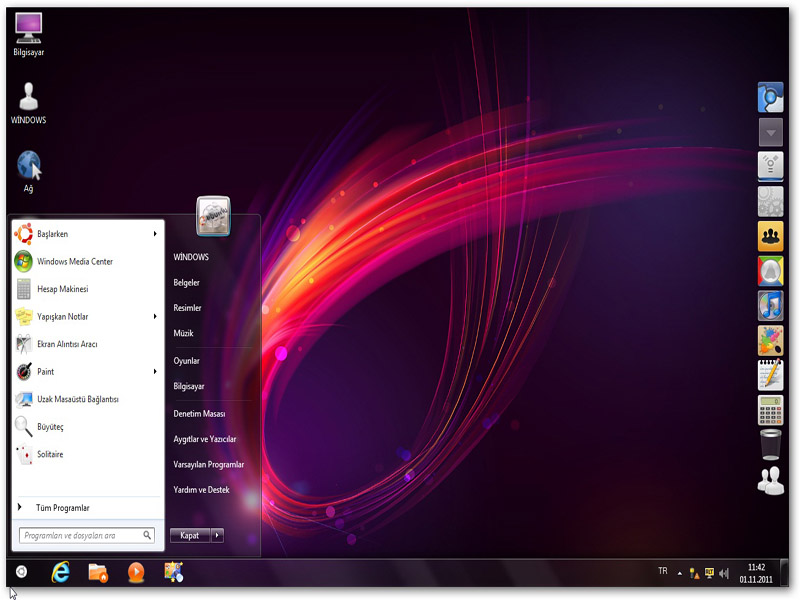This screenshot has height=600, width=800.
Task: Launch Internet Explorer from the taskbar
Action: tap(61, 572)
